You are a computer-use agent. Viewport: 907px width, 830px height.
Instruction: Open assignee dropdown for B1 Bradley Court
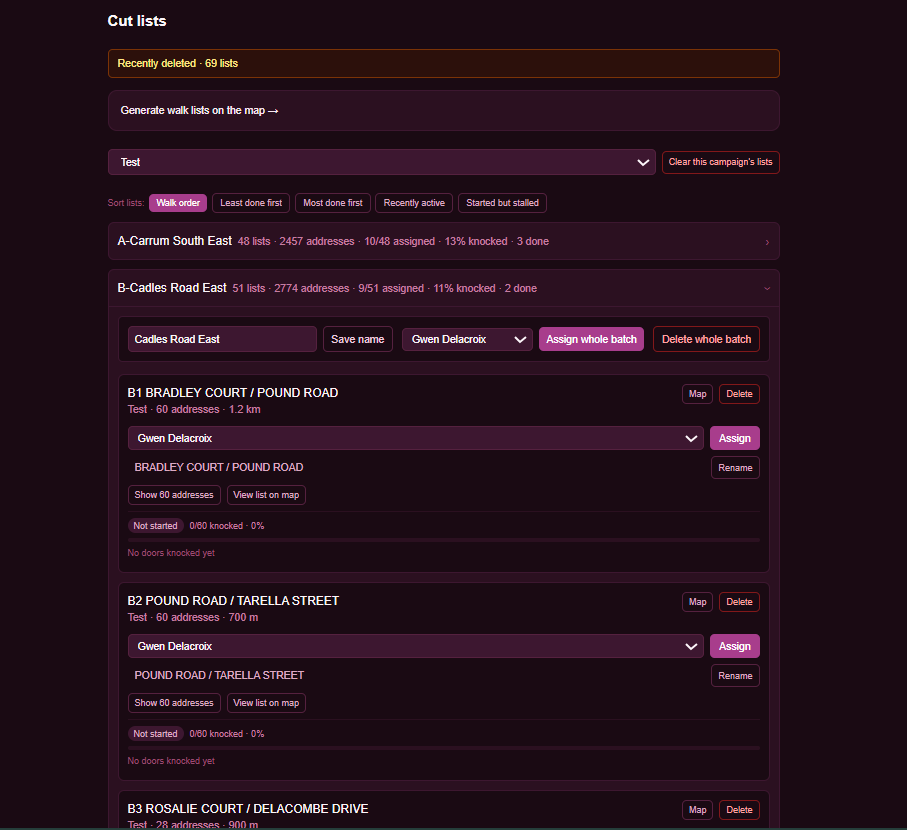coord(415,438)
